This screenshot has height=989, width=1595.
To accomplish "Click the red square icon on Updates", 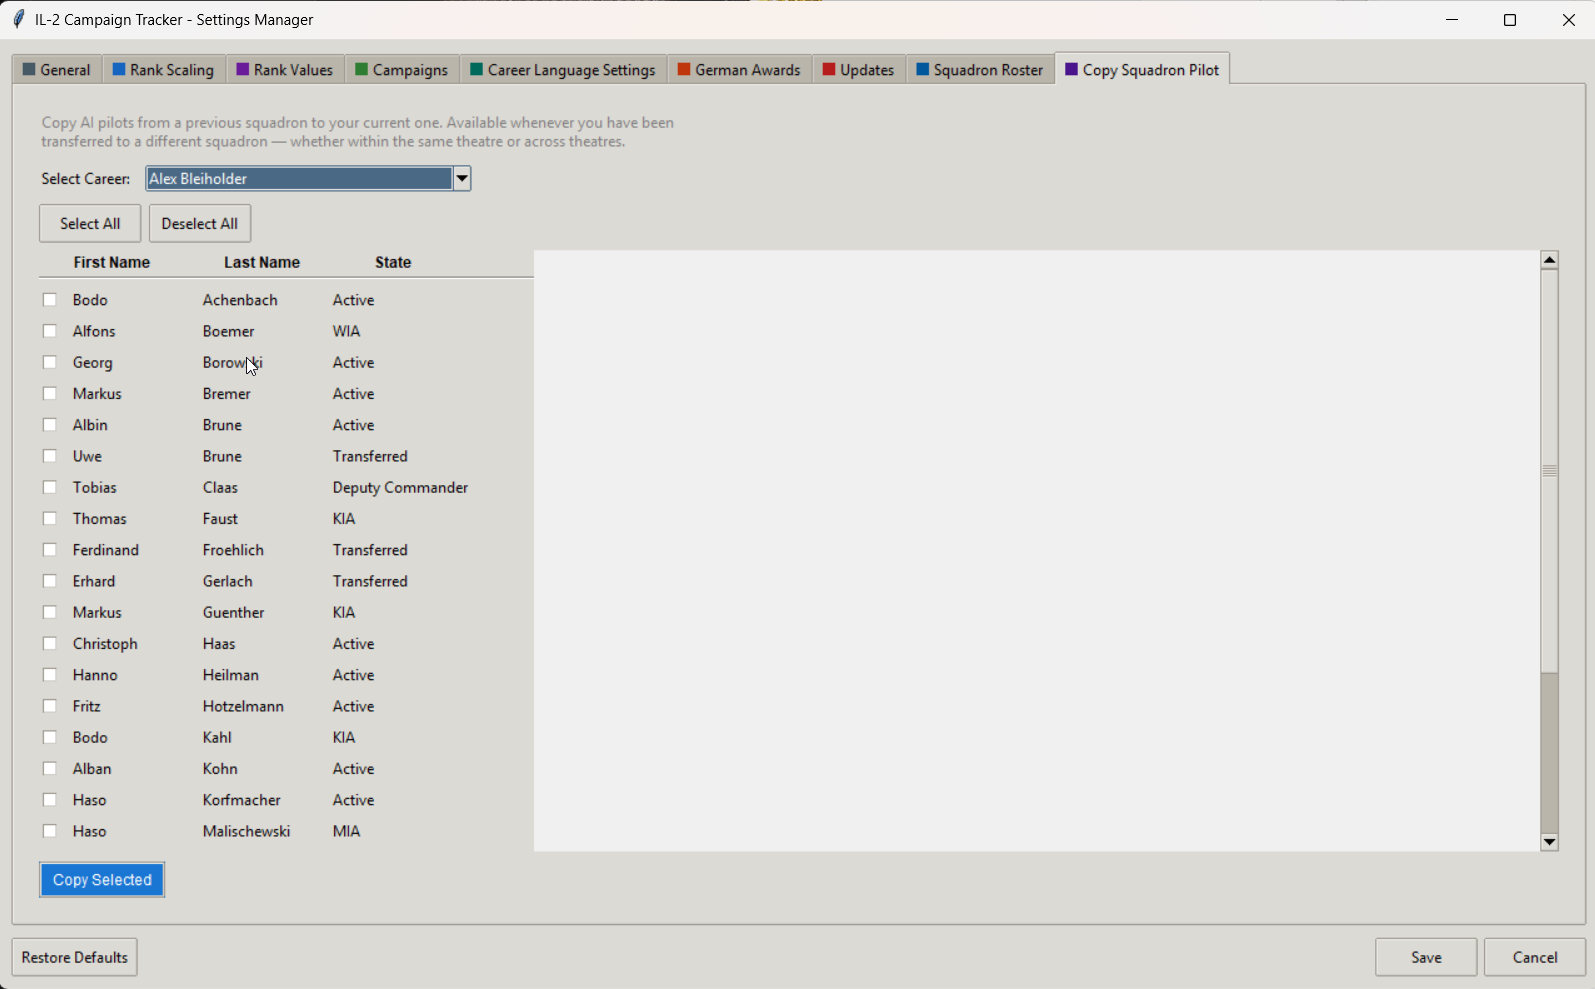I will point(829,70).
